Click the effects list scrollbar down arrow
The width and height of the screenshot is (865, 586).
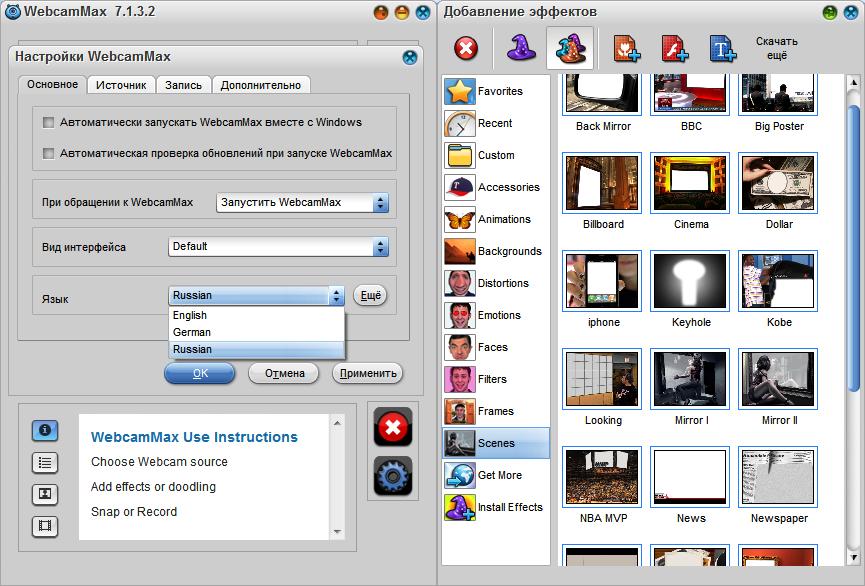(x=853, y=557)
